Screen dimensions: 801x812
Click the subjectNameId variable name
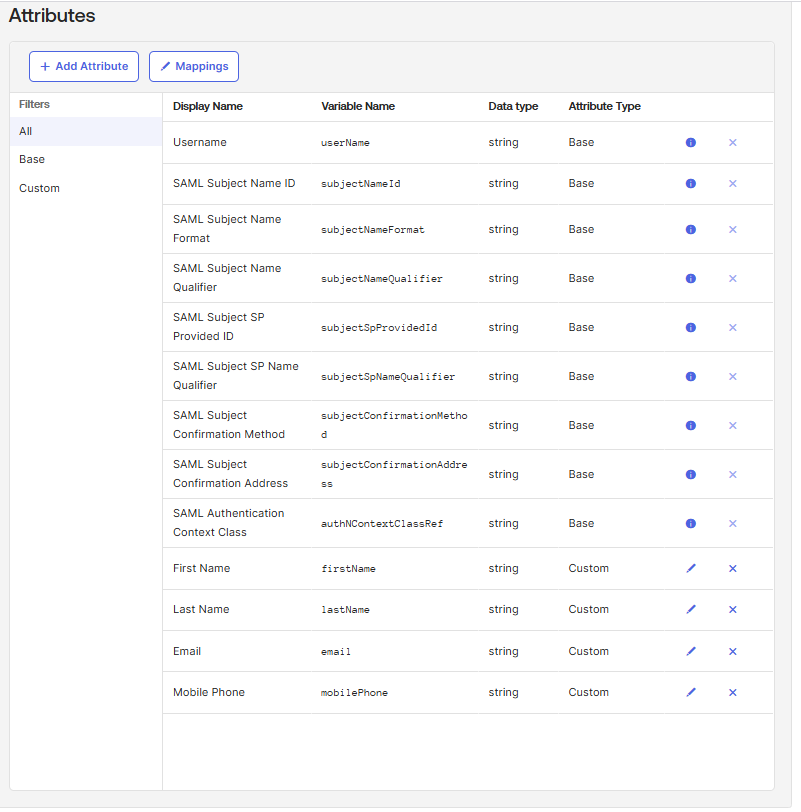coord(360,184)
